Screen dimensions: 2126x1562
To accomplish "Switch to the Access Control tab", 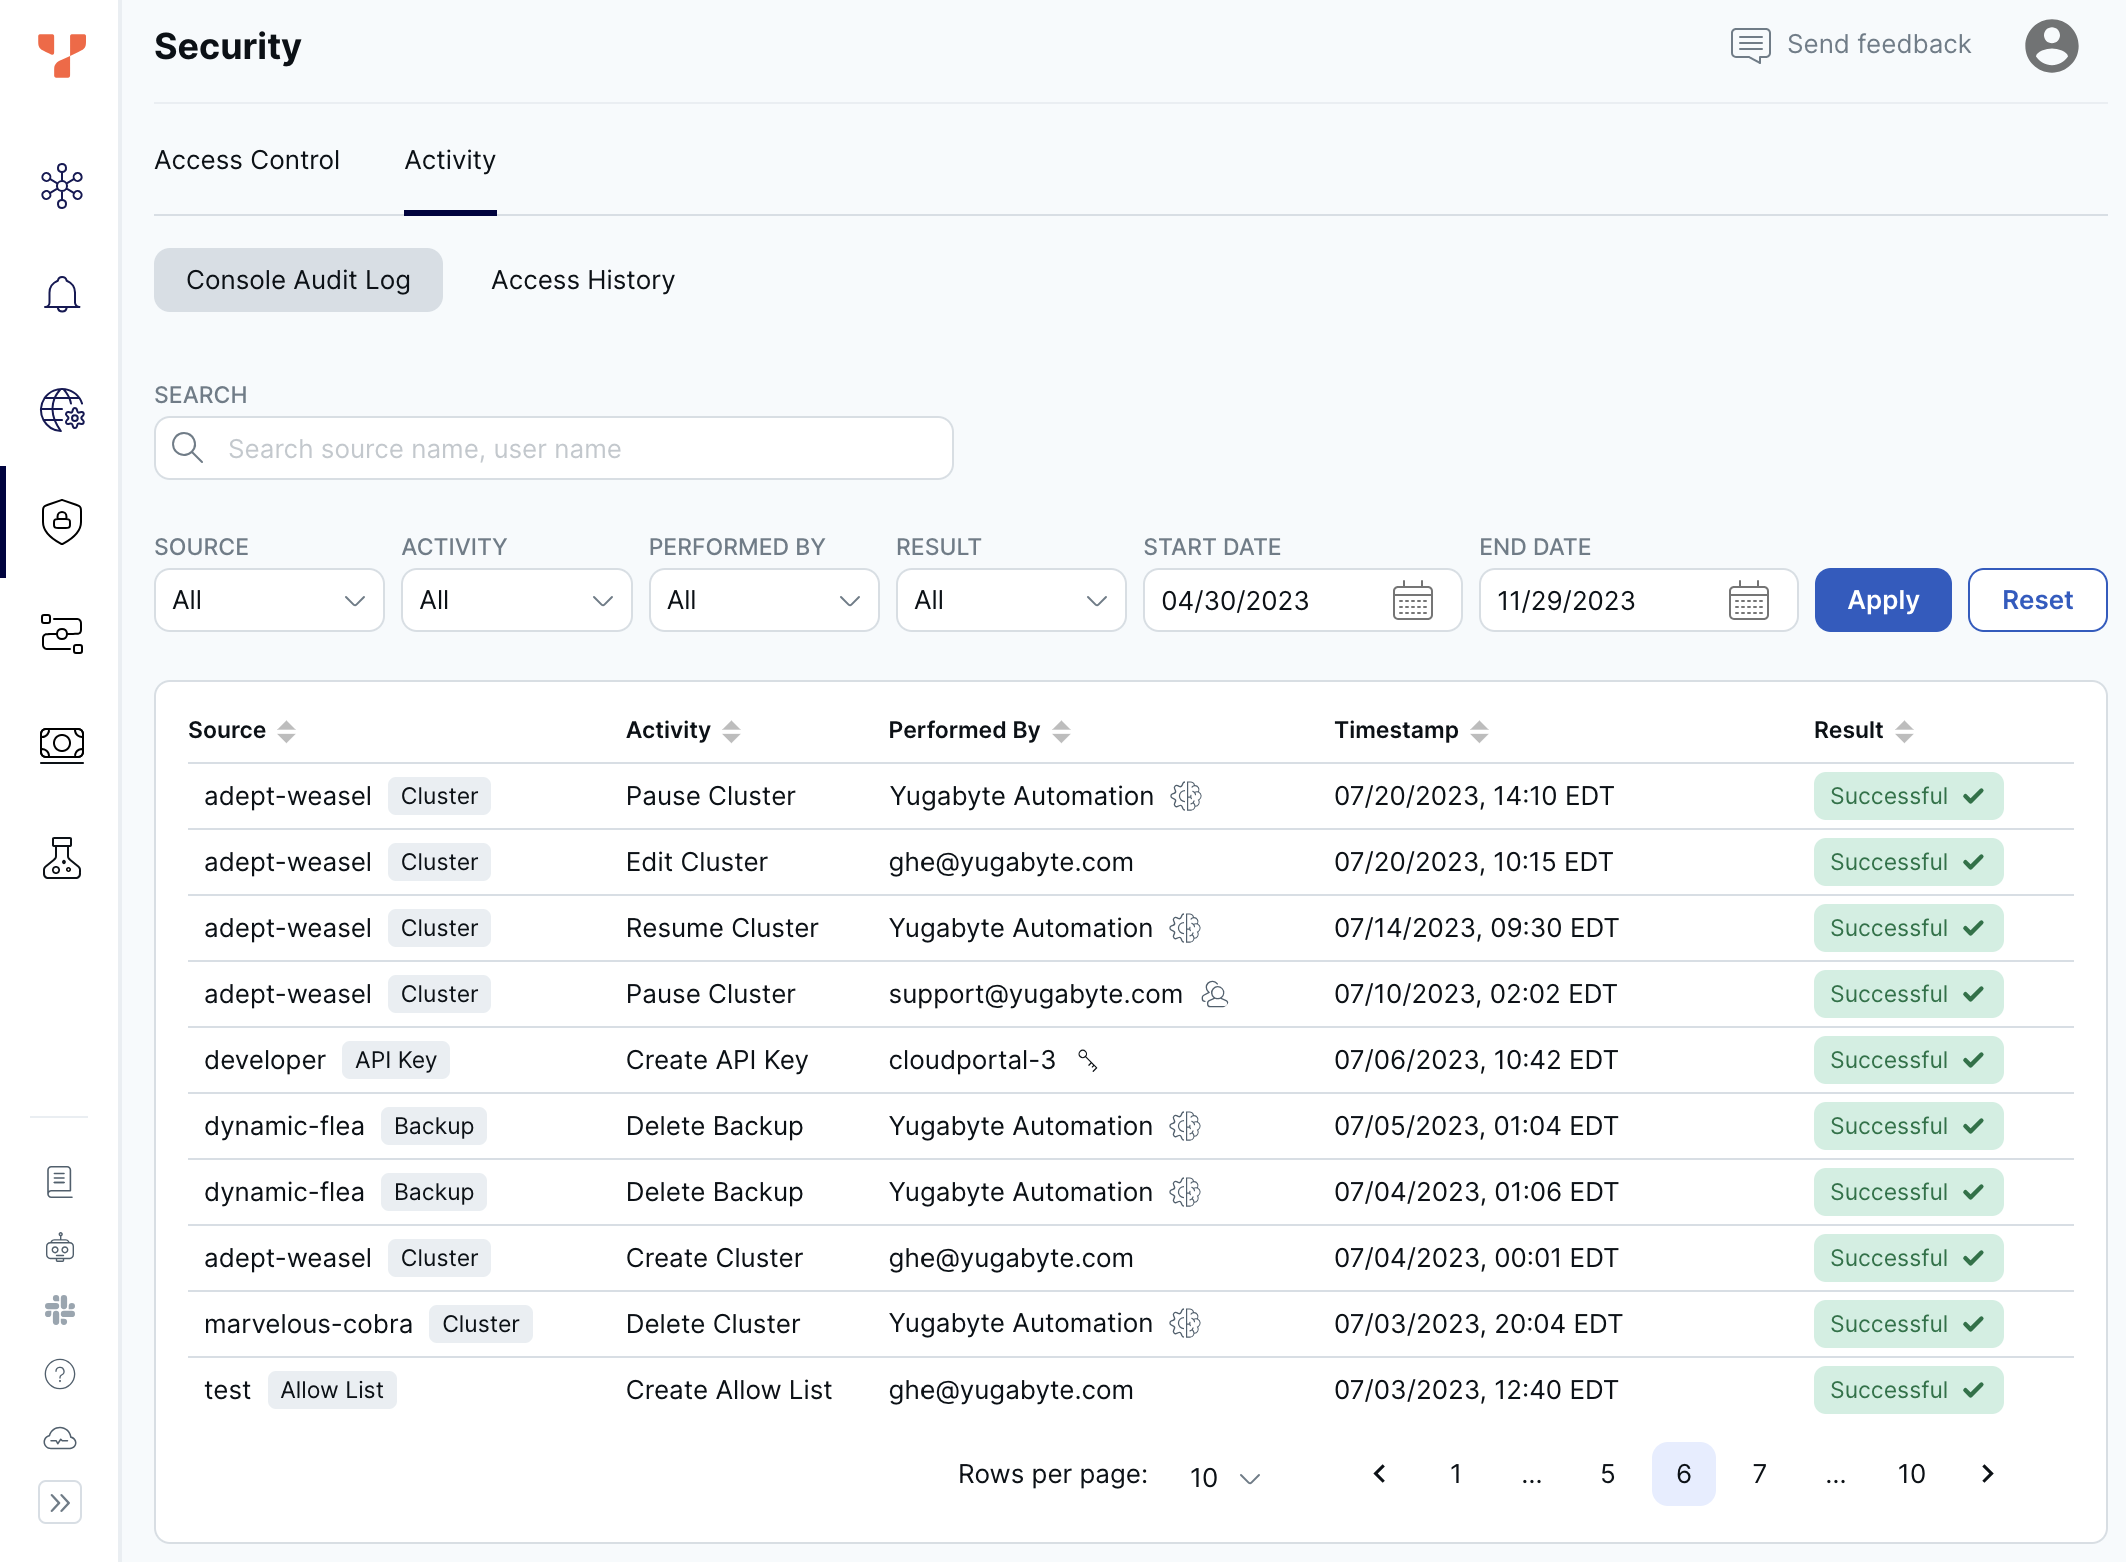I will tap(247, 160).
